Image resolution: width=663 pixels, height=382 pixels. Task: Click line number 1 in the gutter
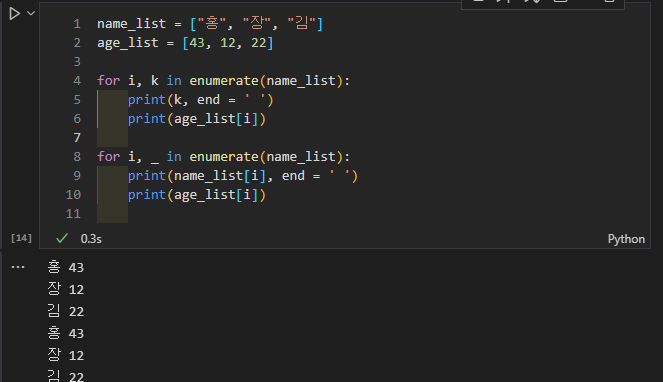tap(77, 24)
